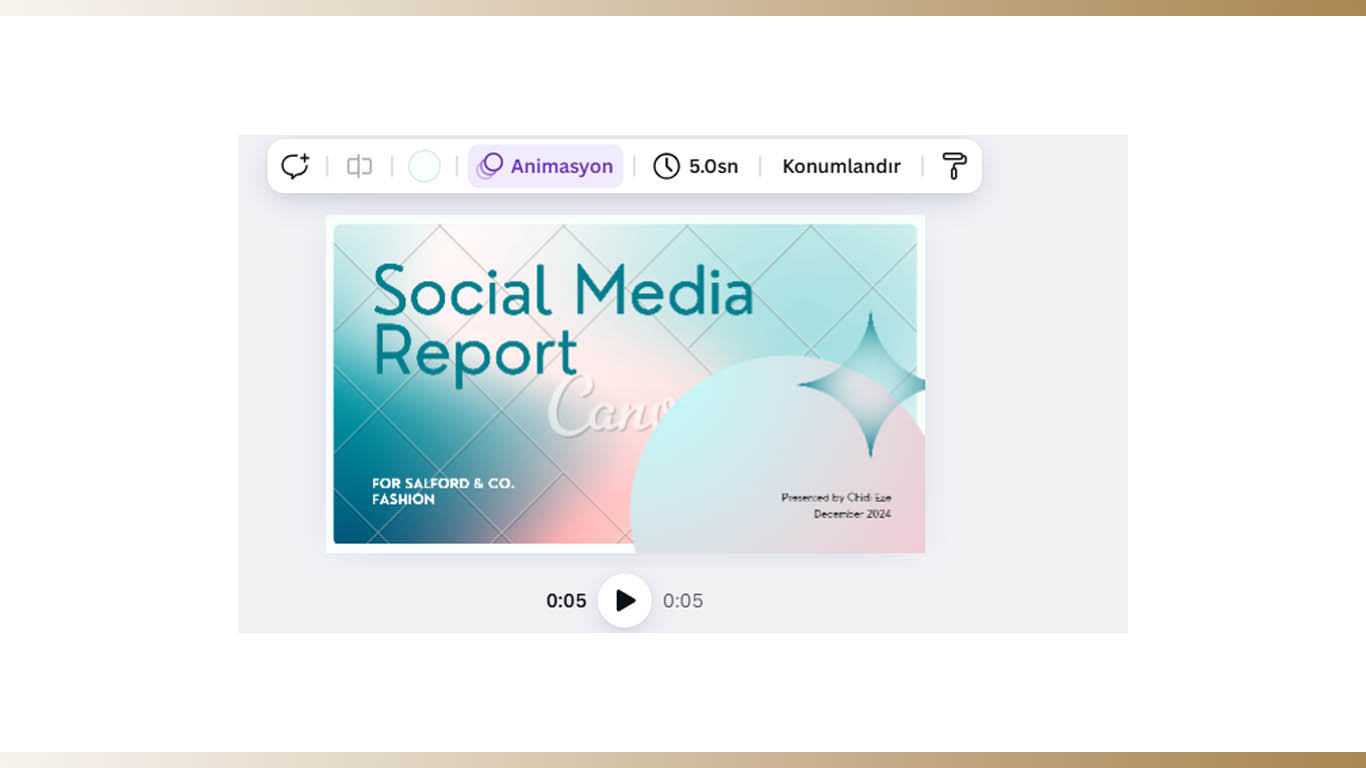
Task: Click the bold 0:05 current time label
Action: click(566, 600)
